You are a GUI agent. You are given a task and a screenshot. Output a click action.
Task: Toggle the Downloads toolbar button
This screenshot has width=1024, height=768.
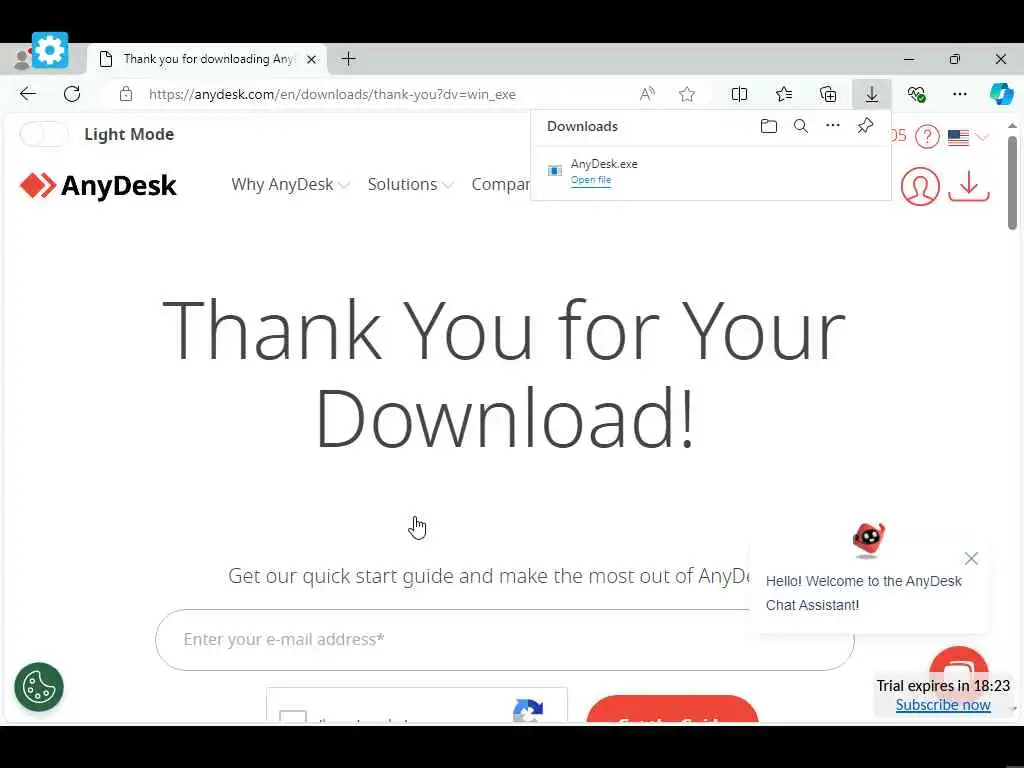point(872,94)
